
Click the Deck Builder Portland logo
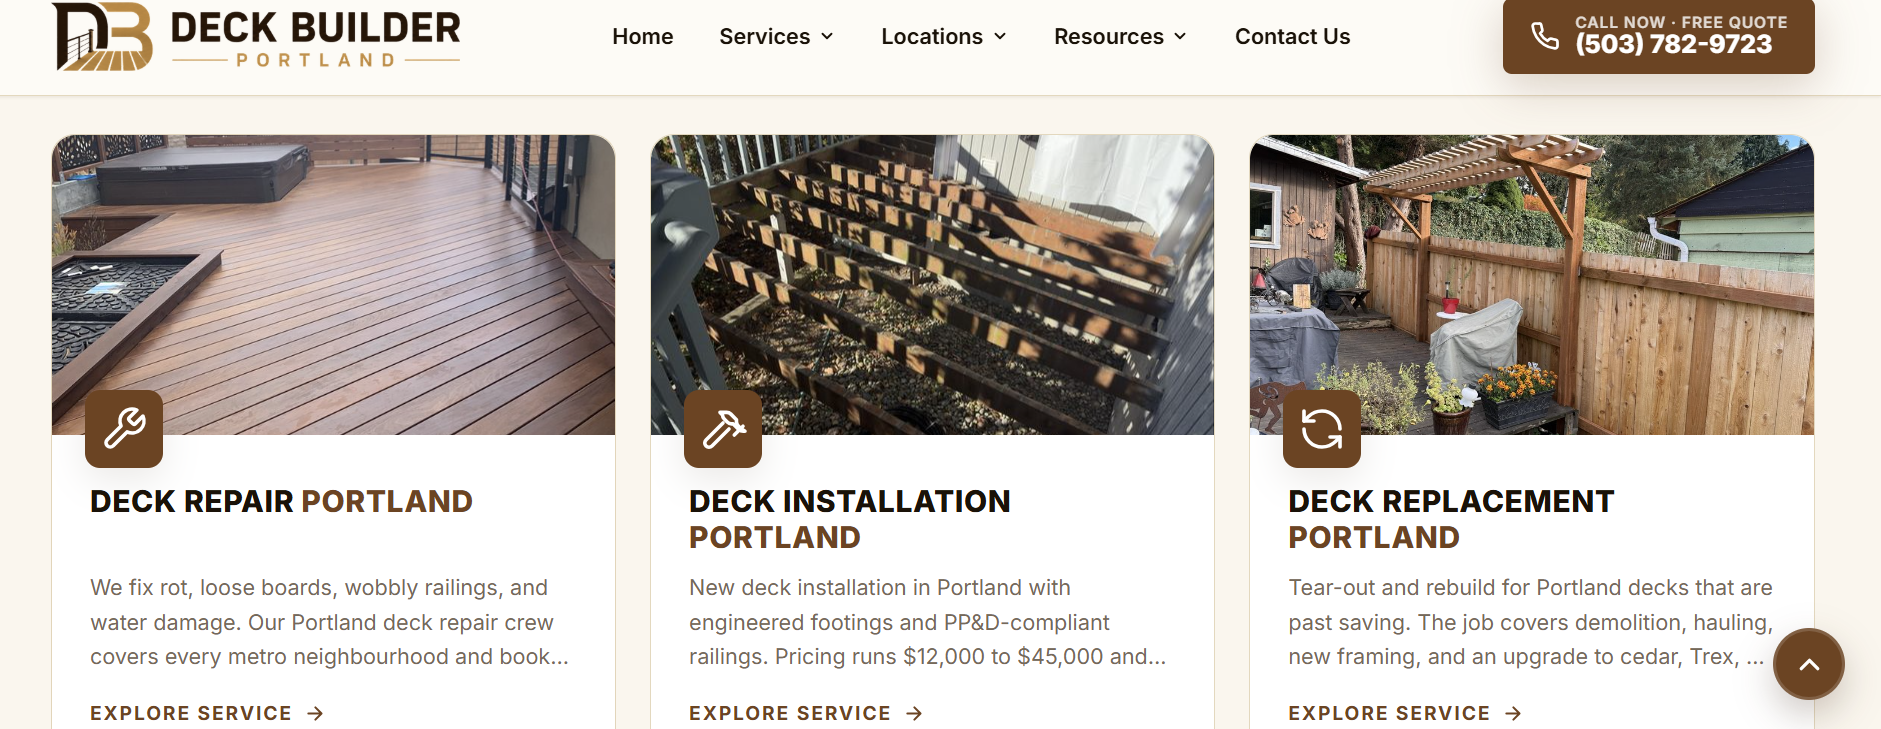pyautogui.click(x=256, y=37)
